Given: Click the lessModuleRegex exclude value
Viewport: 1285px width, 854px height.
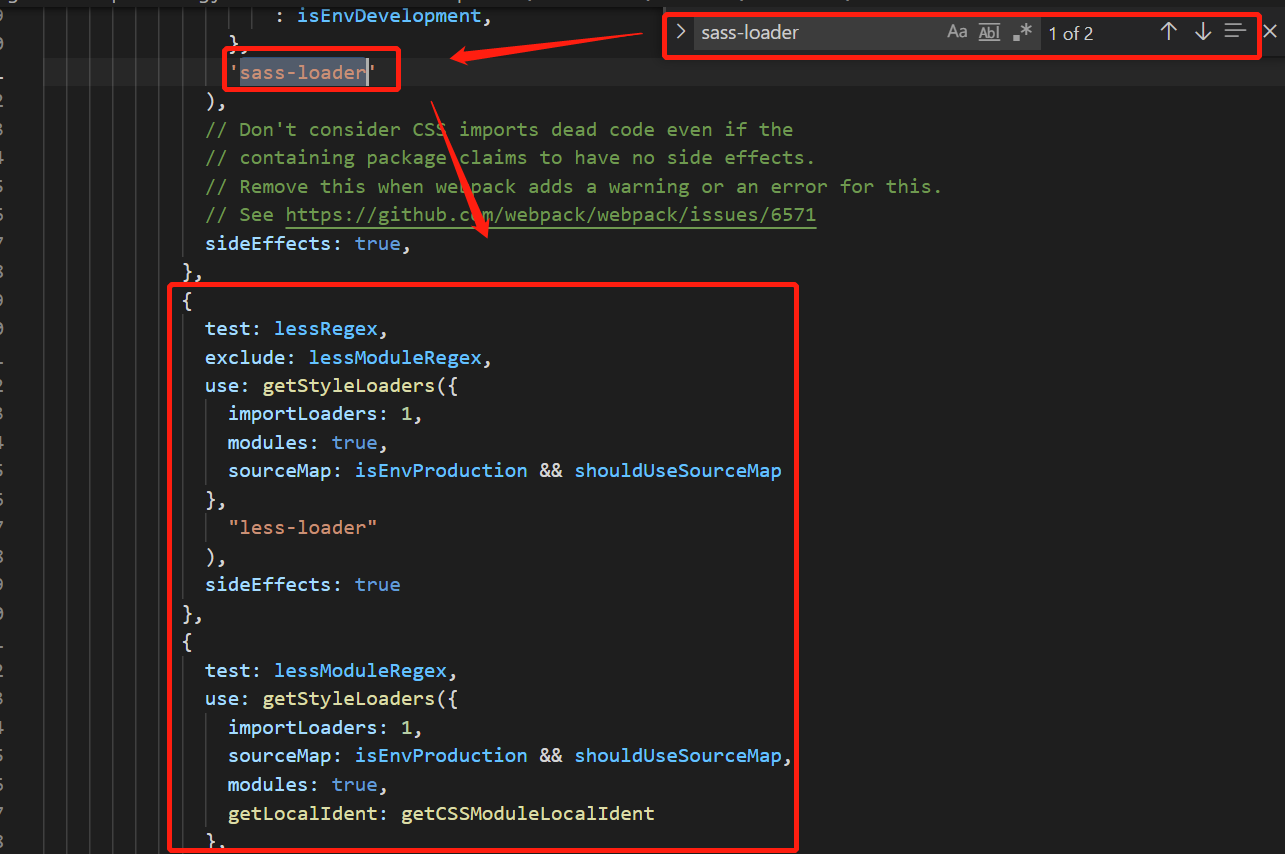Looking at the screenshot, I should coord(395,357).
